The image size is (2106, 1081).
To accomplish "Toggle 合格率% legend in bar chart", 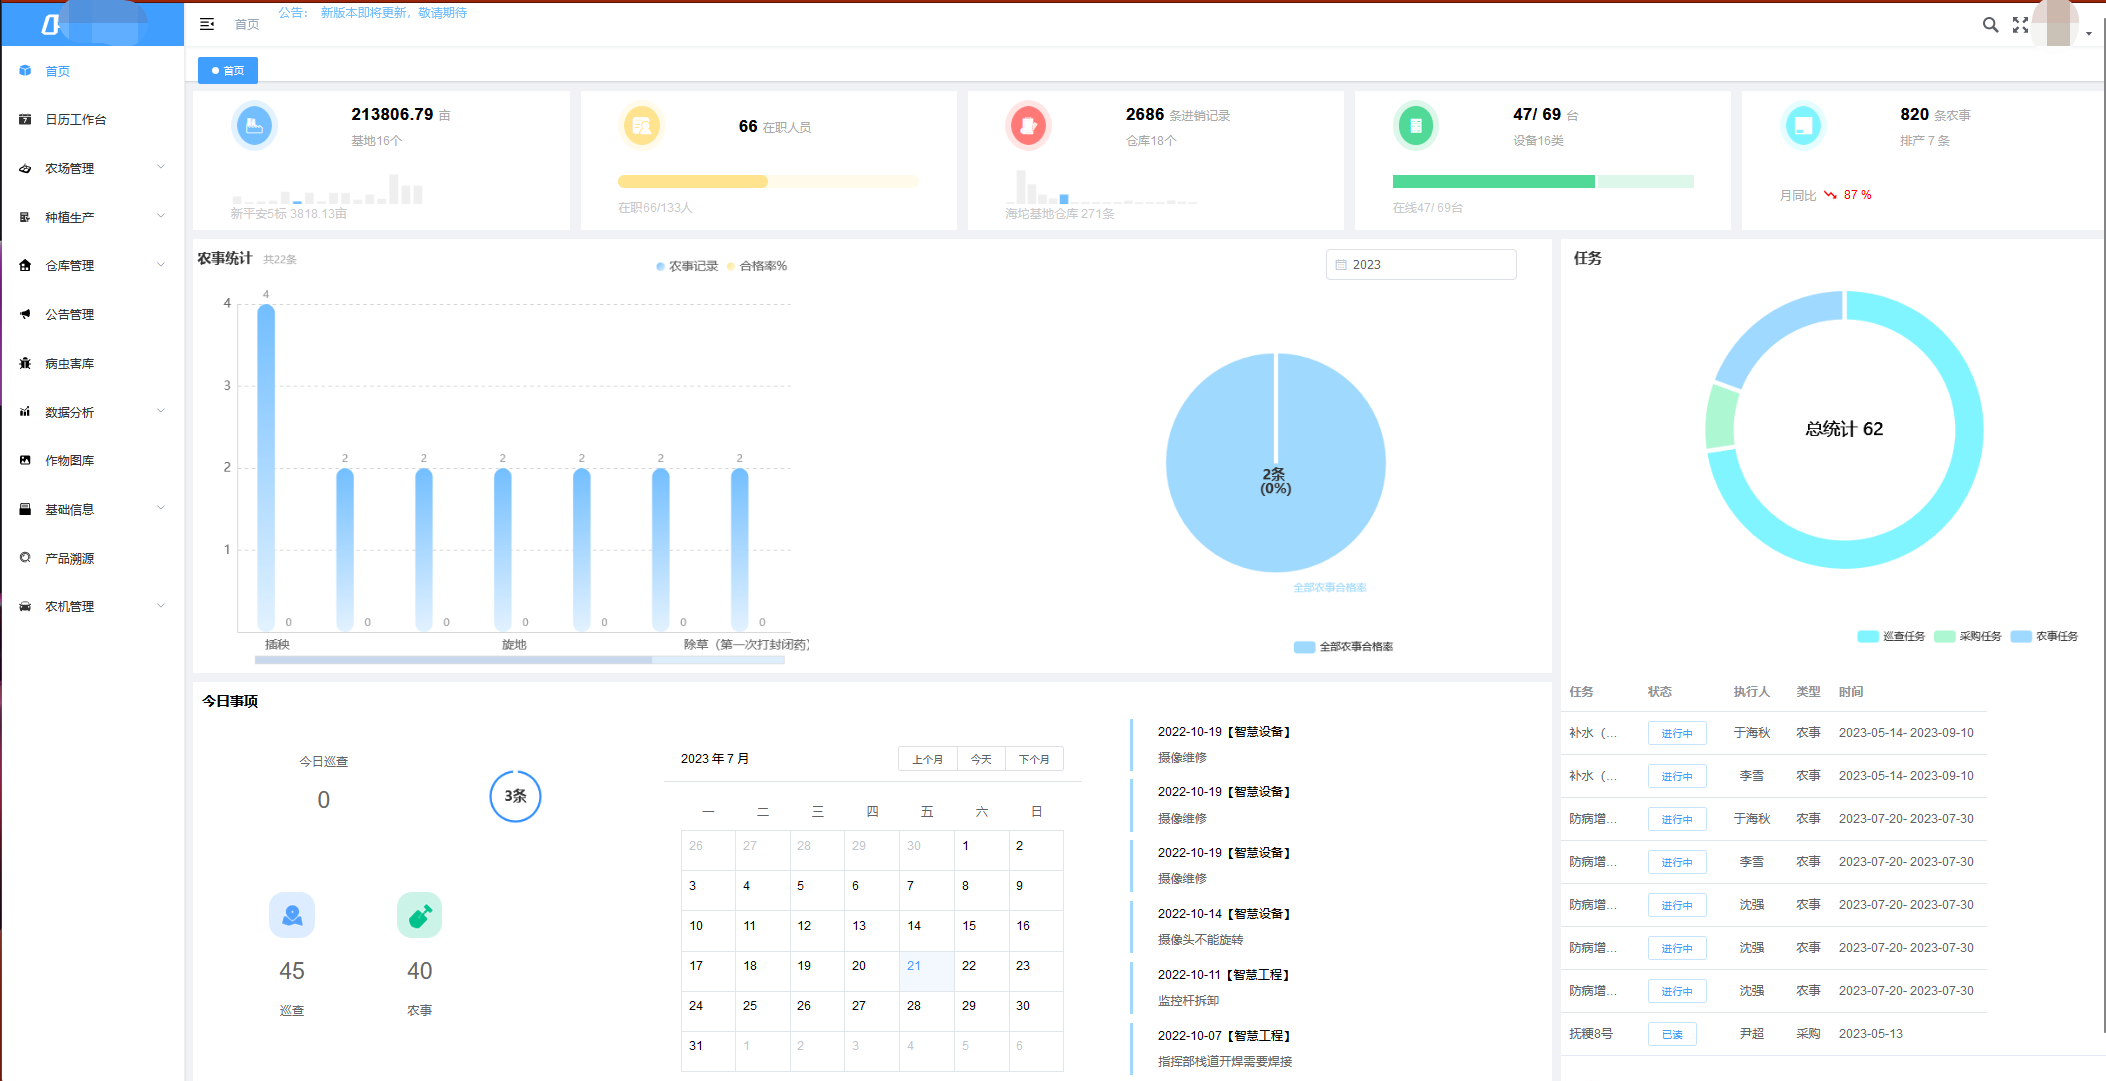I will (x=757, y=266).
